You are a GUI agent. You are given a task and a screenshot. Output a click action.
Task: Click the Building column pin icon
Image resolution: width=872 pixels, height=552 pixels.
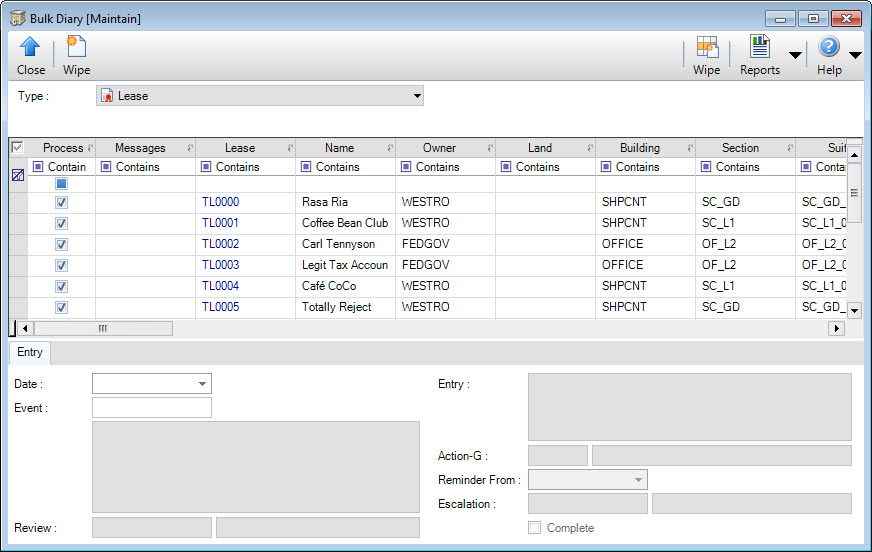pyautogui.click(x=690, y=148)
